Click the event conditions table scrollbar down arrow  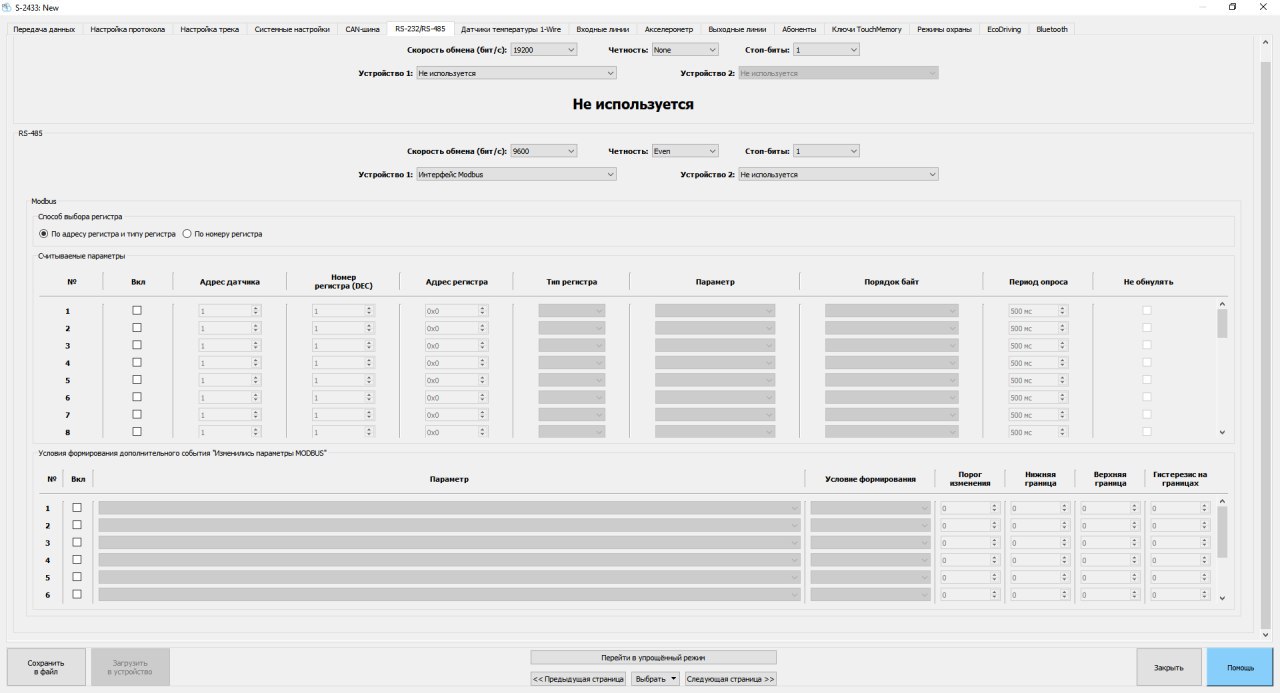[x=1222, y=597]
